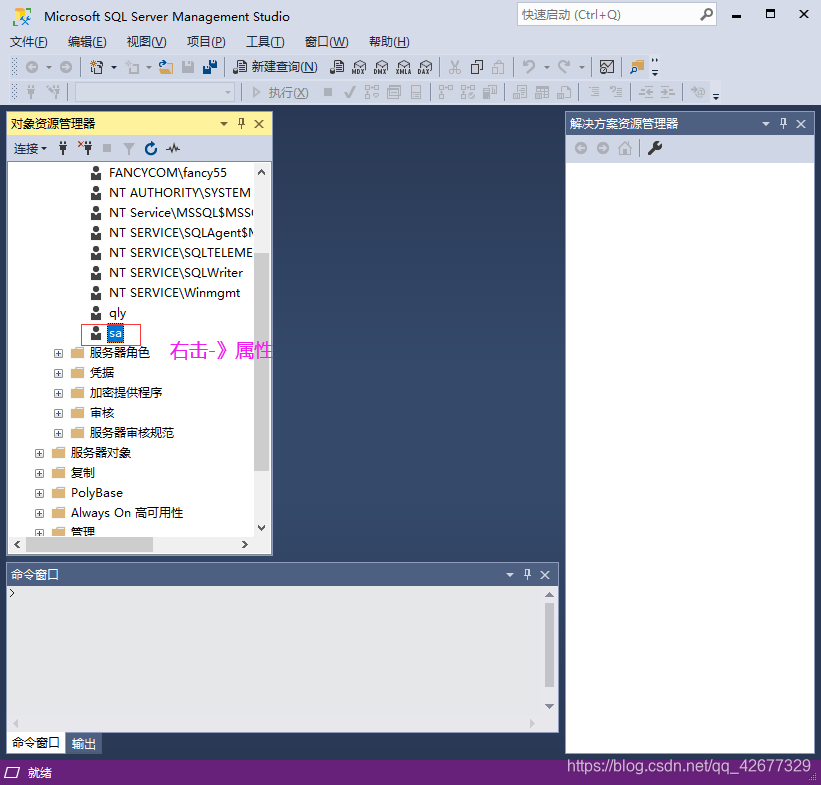Expand the 服务器审核规范 folder
821x785 pixels.
[x=58, y=434]
